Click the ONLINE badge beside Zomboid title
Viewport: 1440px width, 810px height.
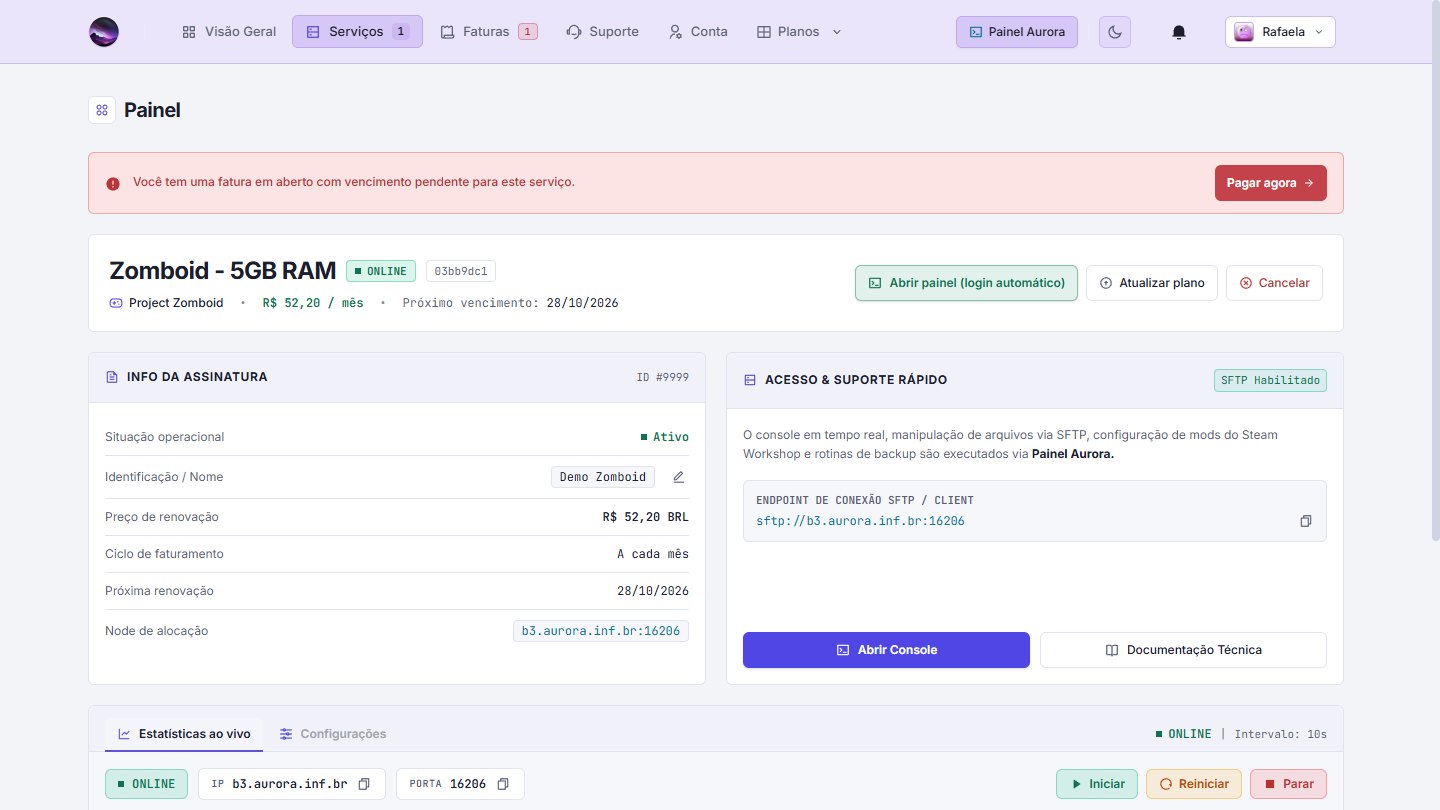tap(381, 271)
